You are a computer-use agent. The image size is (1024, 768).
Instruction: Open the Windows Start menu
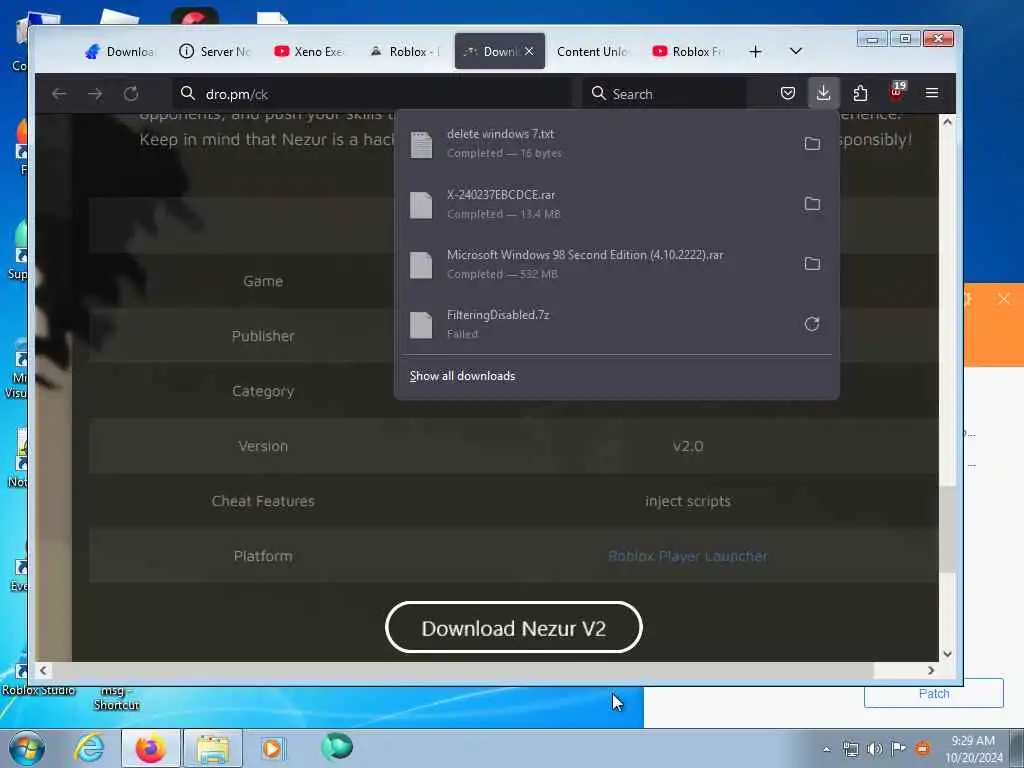coord(27,748)
